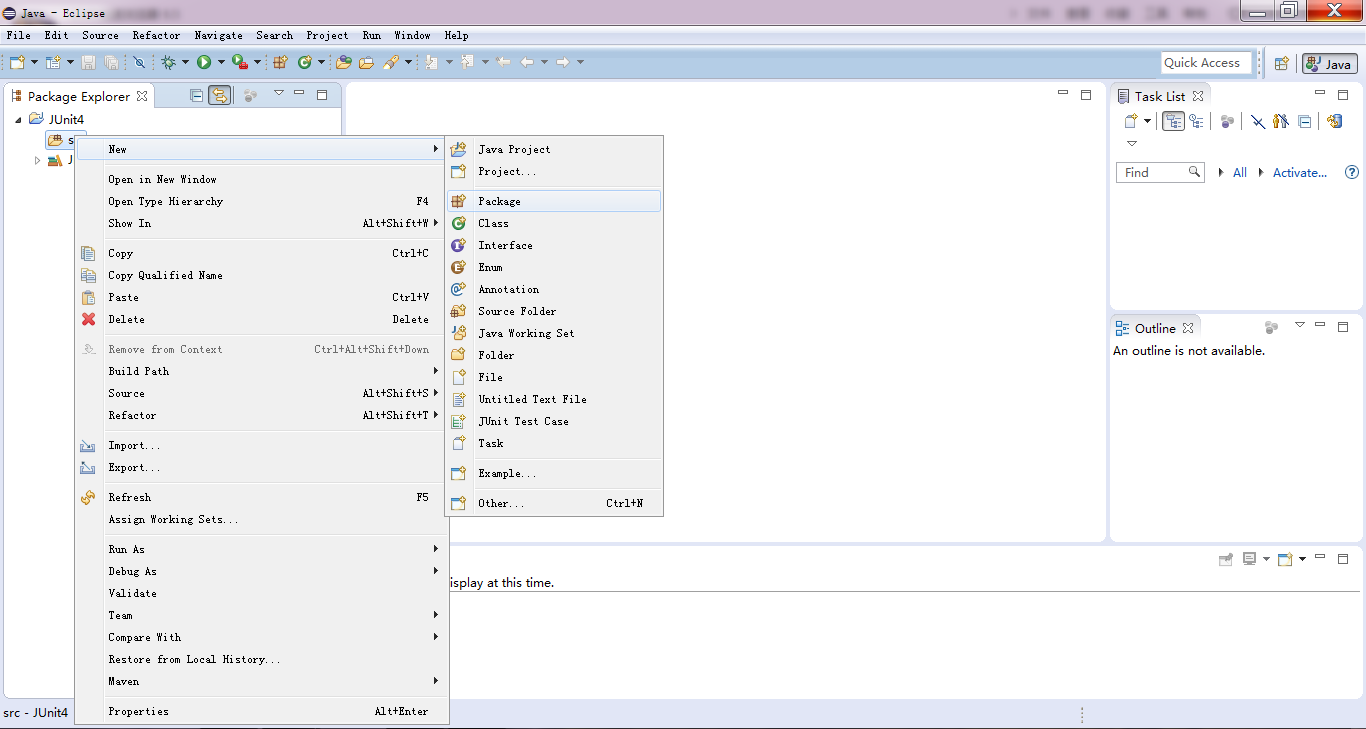Screen dimensions: 1366x729
Task: Select Package from the New submenu
Action: tap(499, 201)
